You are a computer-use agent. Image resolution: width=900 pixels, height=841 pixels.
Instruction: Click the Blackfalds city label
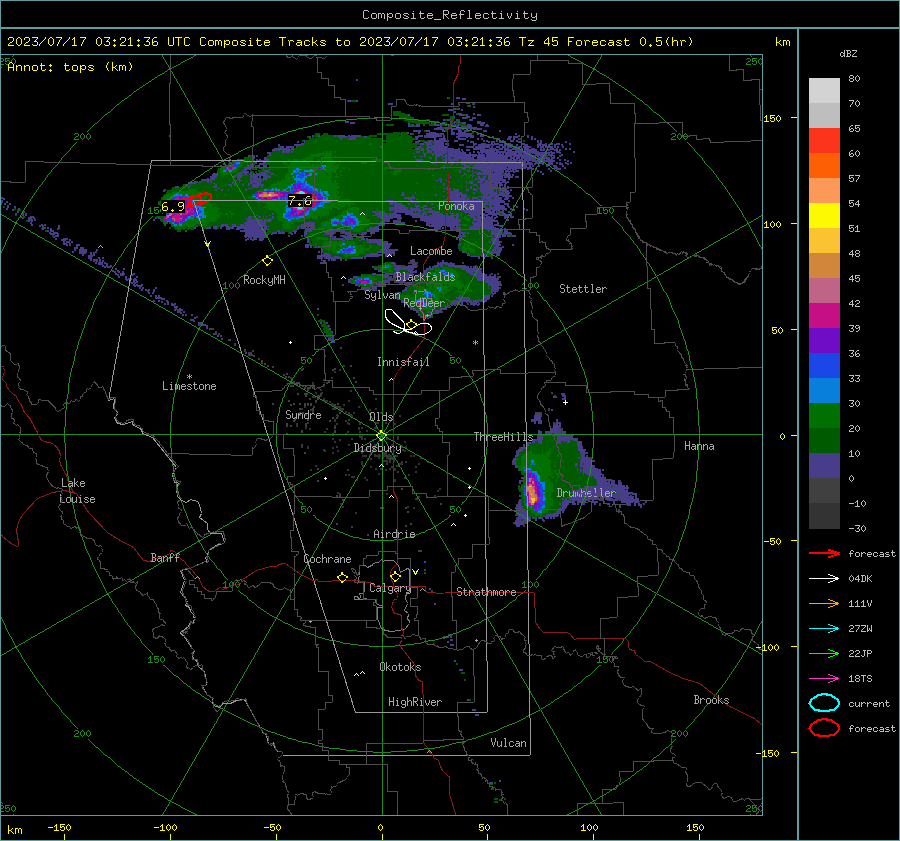425,277
